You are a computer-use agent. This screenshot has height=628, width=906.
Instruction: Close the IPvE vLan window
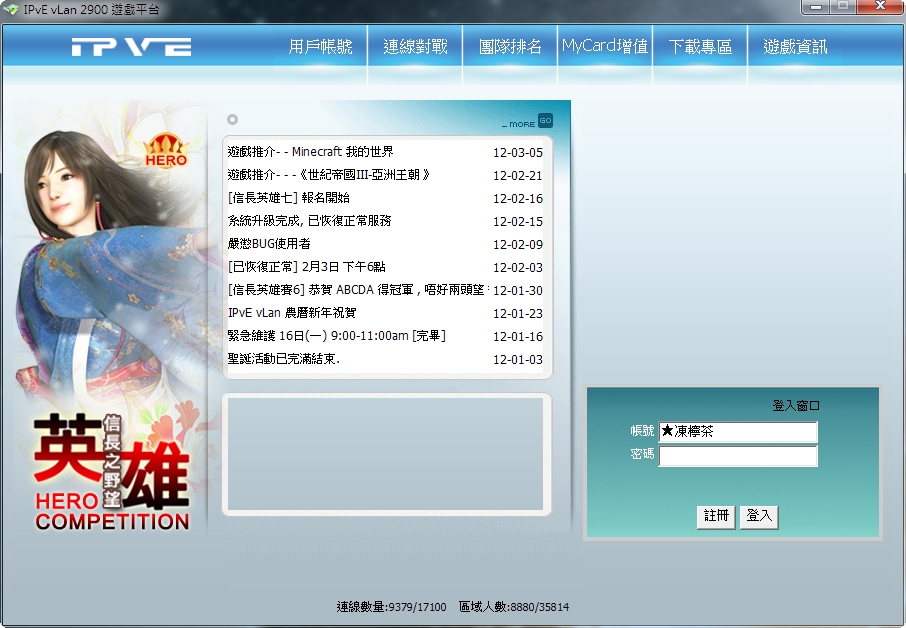tap(881, 6)
